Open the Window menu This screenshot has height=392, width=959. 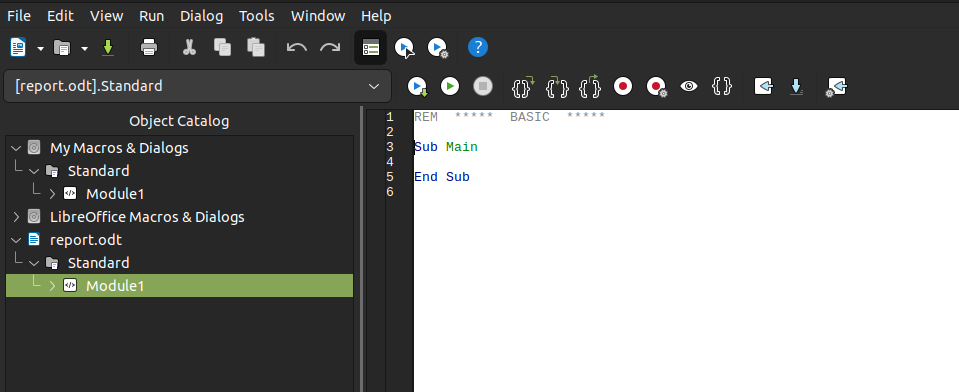[x=318, y=16]
